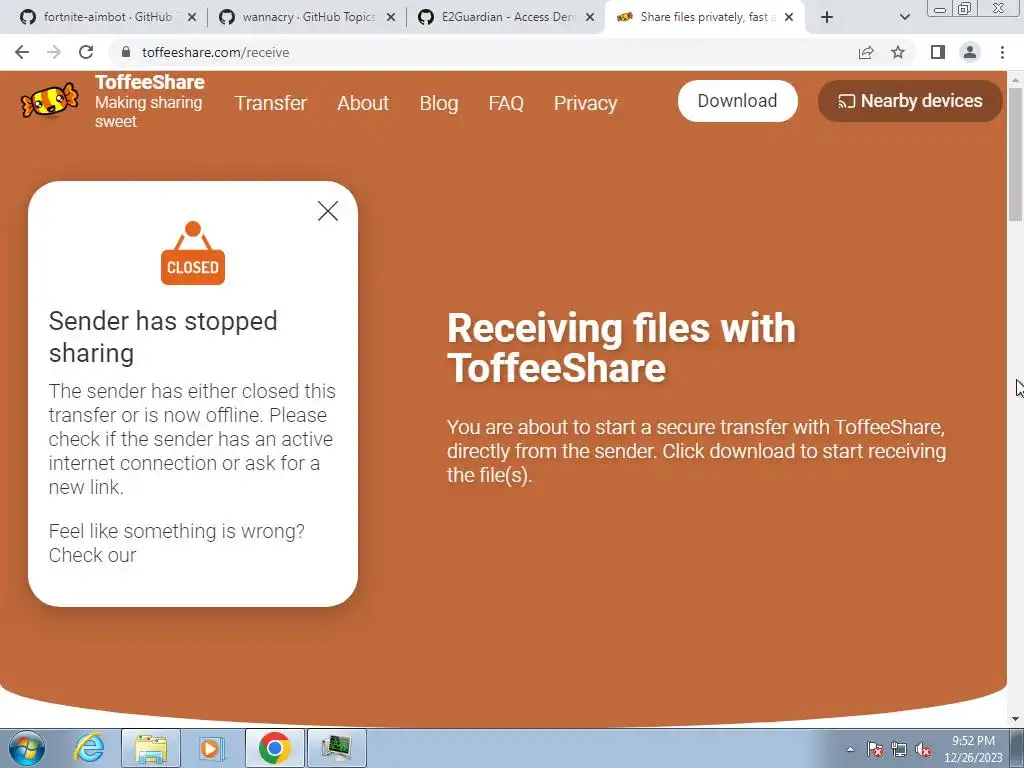Viewport: 1024px width, 768px height.
Task: Click the padlock site info icon
Action: 126,52
